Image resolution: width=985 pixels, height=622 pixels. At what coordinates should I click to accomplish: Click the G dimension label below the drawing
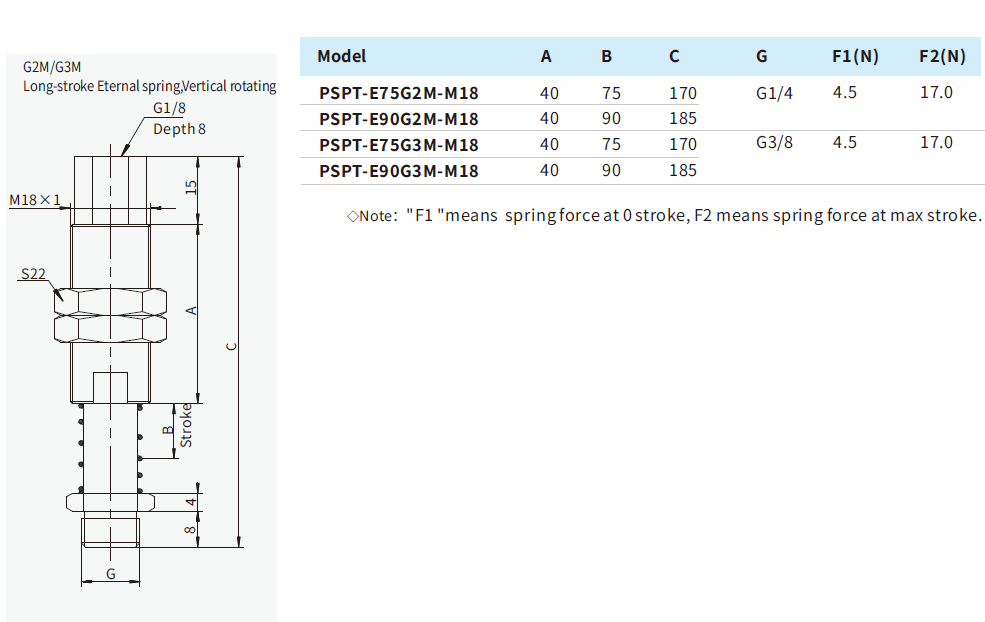click(110, 574)
